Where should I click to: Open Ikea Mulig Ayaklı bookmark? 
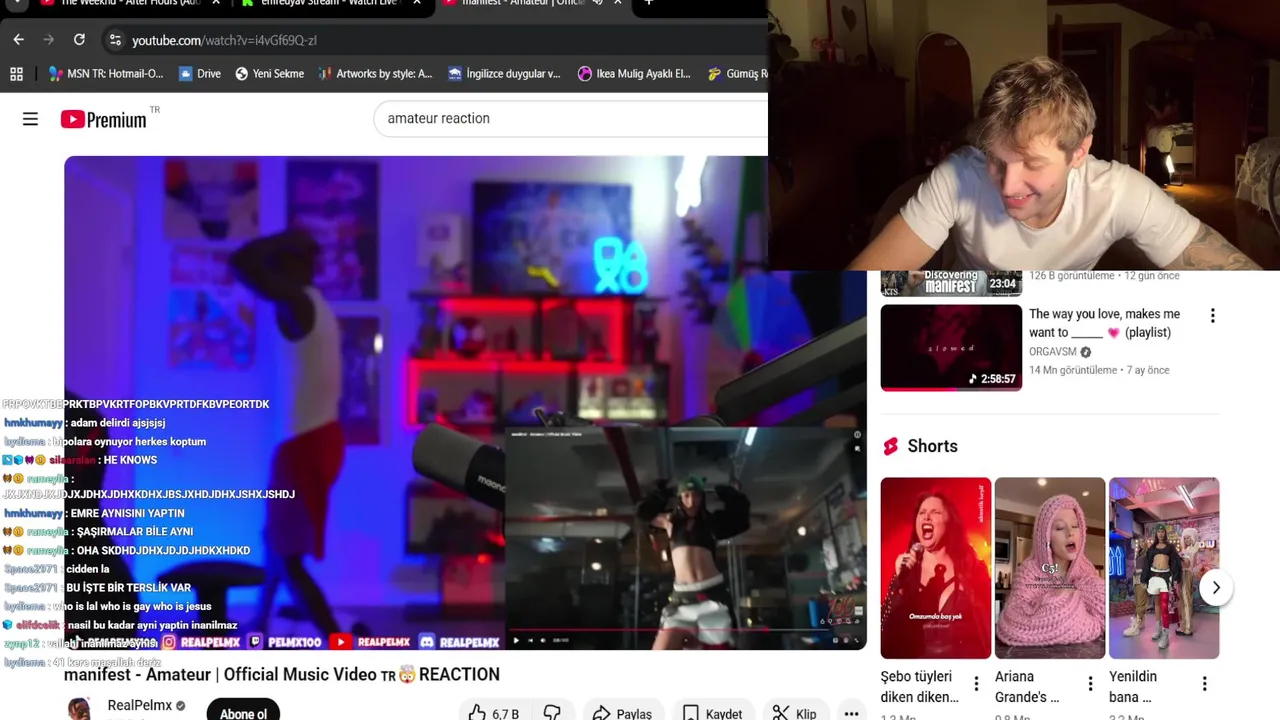pyautogui.click(x=634, y=73)
